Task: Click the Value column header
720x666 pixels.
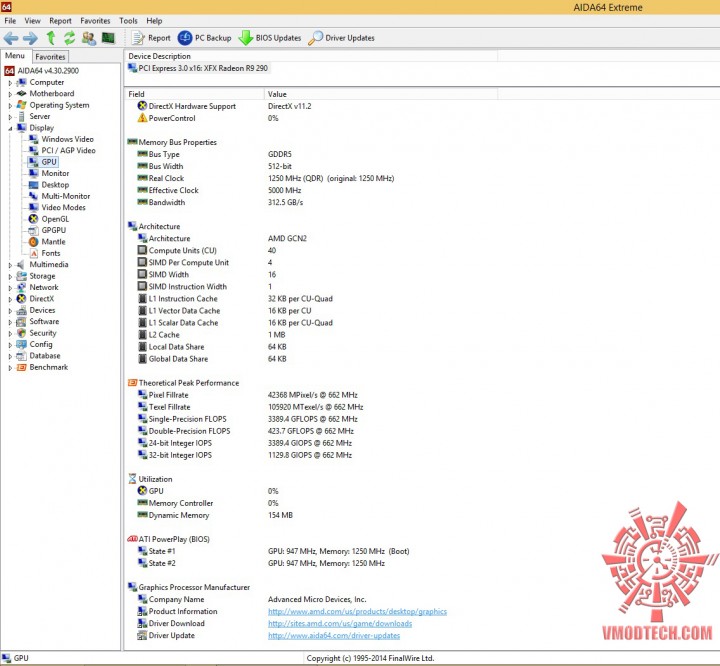Action: tap(381, 94)
